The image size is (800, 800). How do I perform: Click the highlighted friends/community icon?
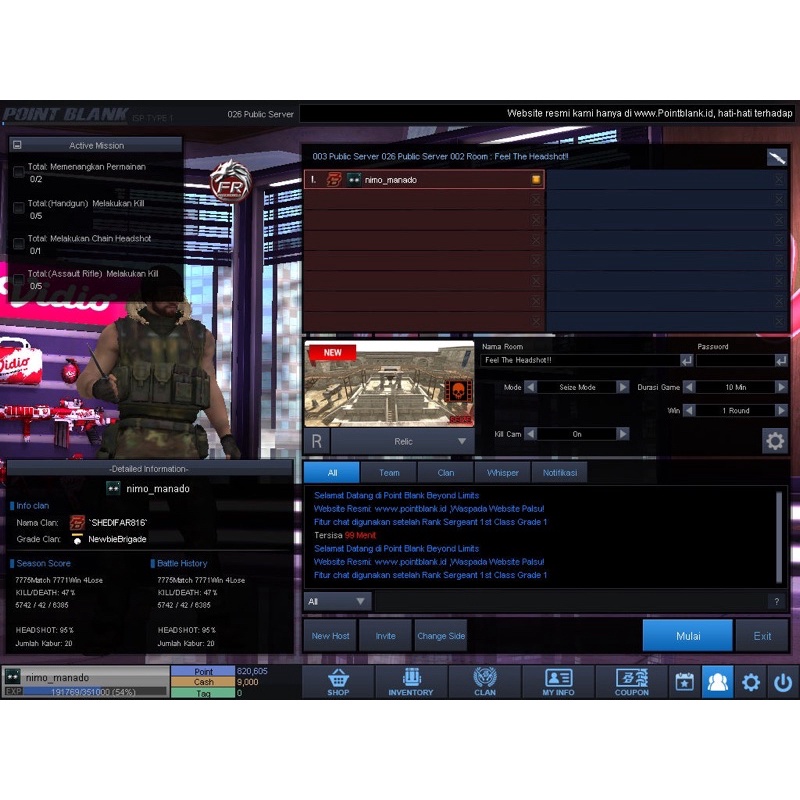[x=718, y=681]
